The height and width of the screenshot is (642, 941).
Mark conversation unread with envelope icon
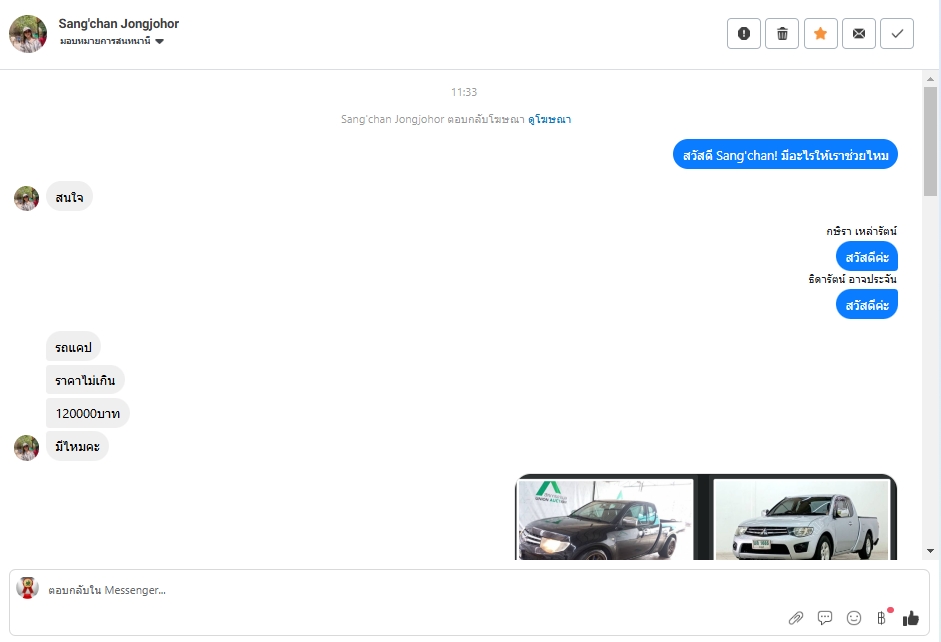[859, 34]
